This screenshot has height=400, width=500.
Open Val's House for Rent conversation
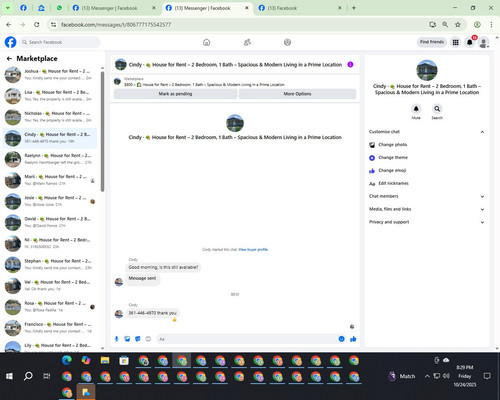[50, 286]
